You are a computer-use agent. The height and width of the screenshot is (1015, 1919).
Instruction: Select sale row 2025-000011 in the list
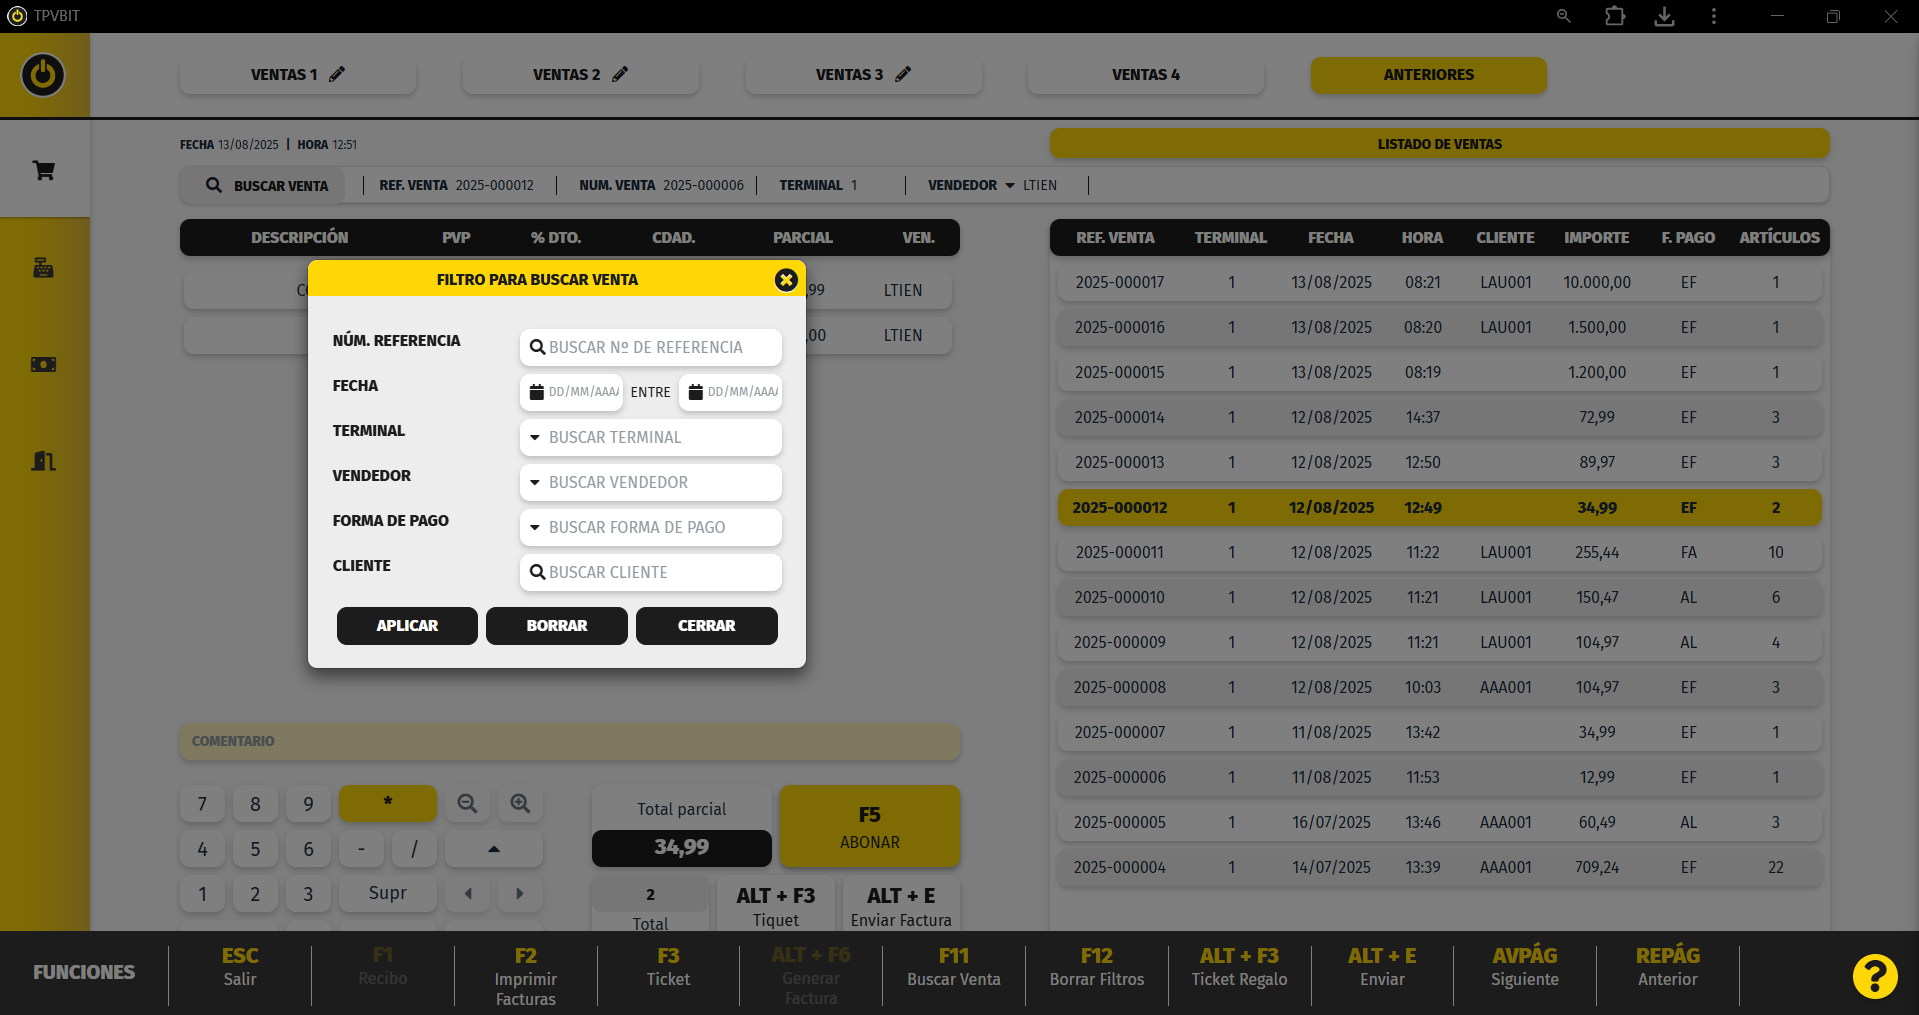click(x=1439, y=552)
